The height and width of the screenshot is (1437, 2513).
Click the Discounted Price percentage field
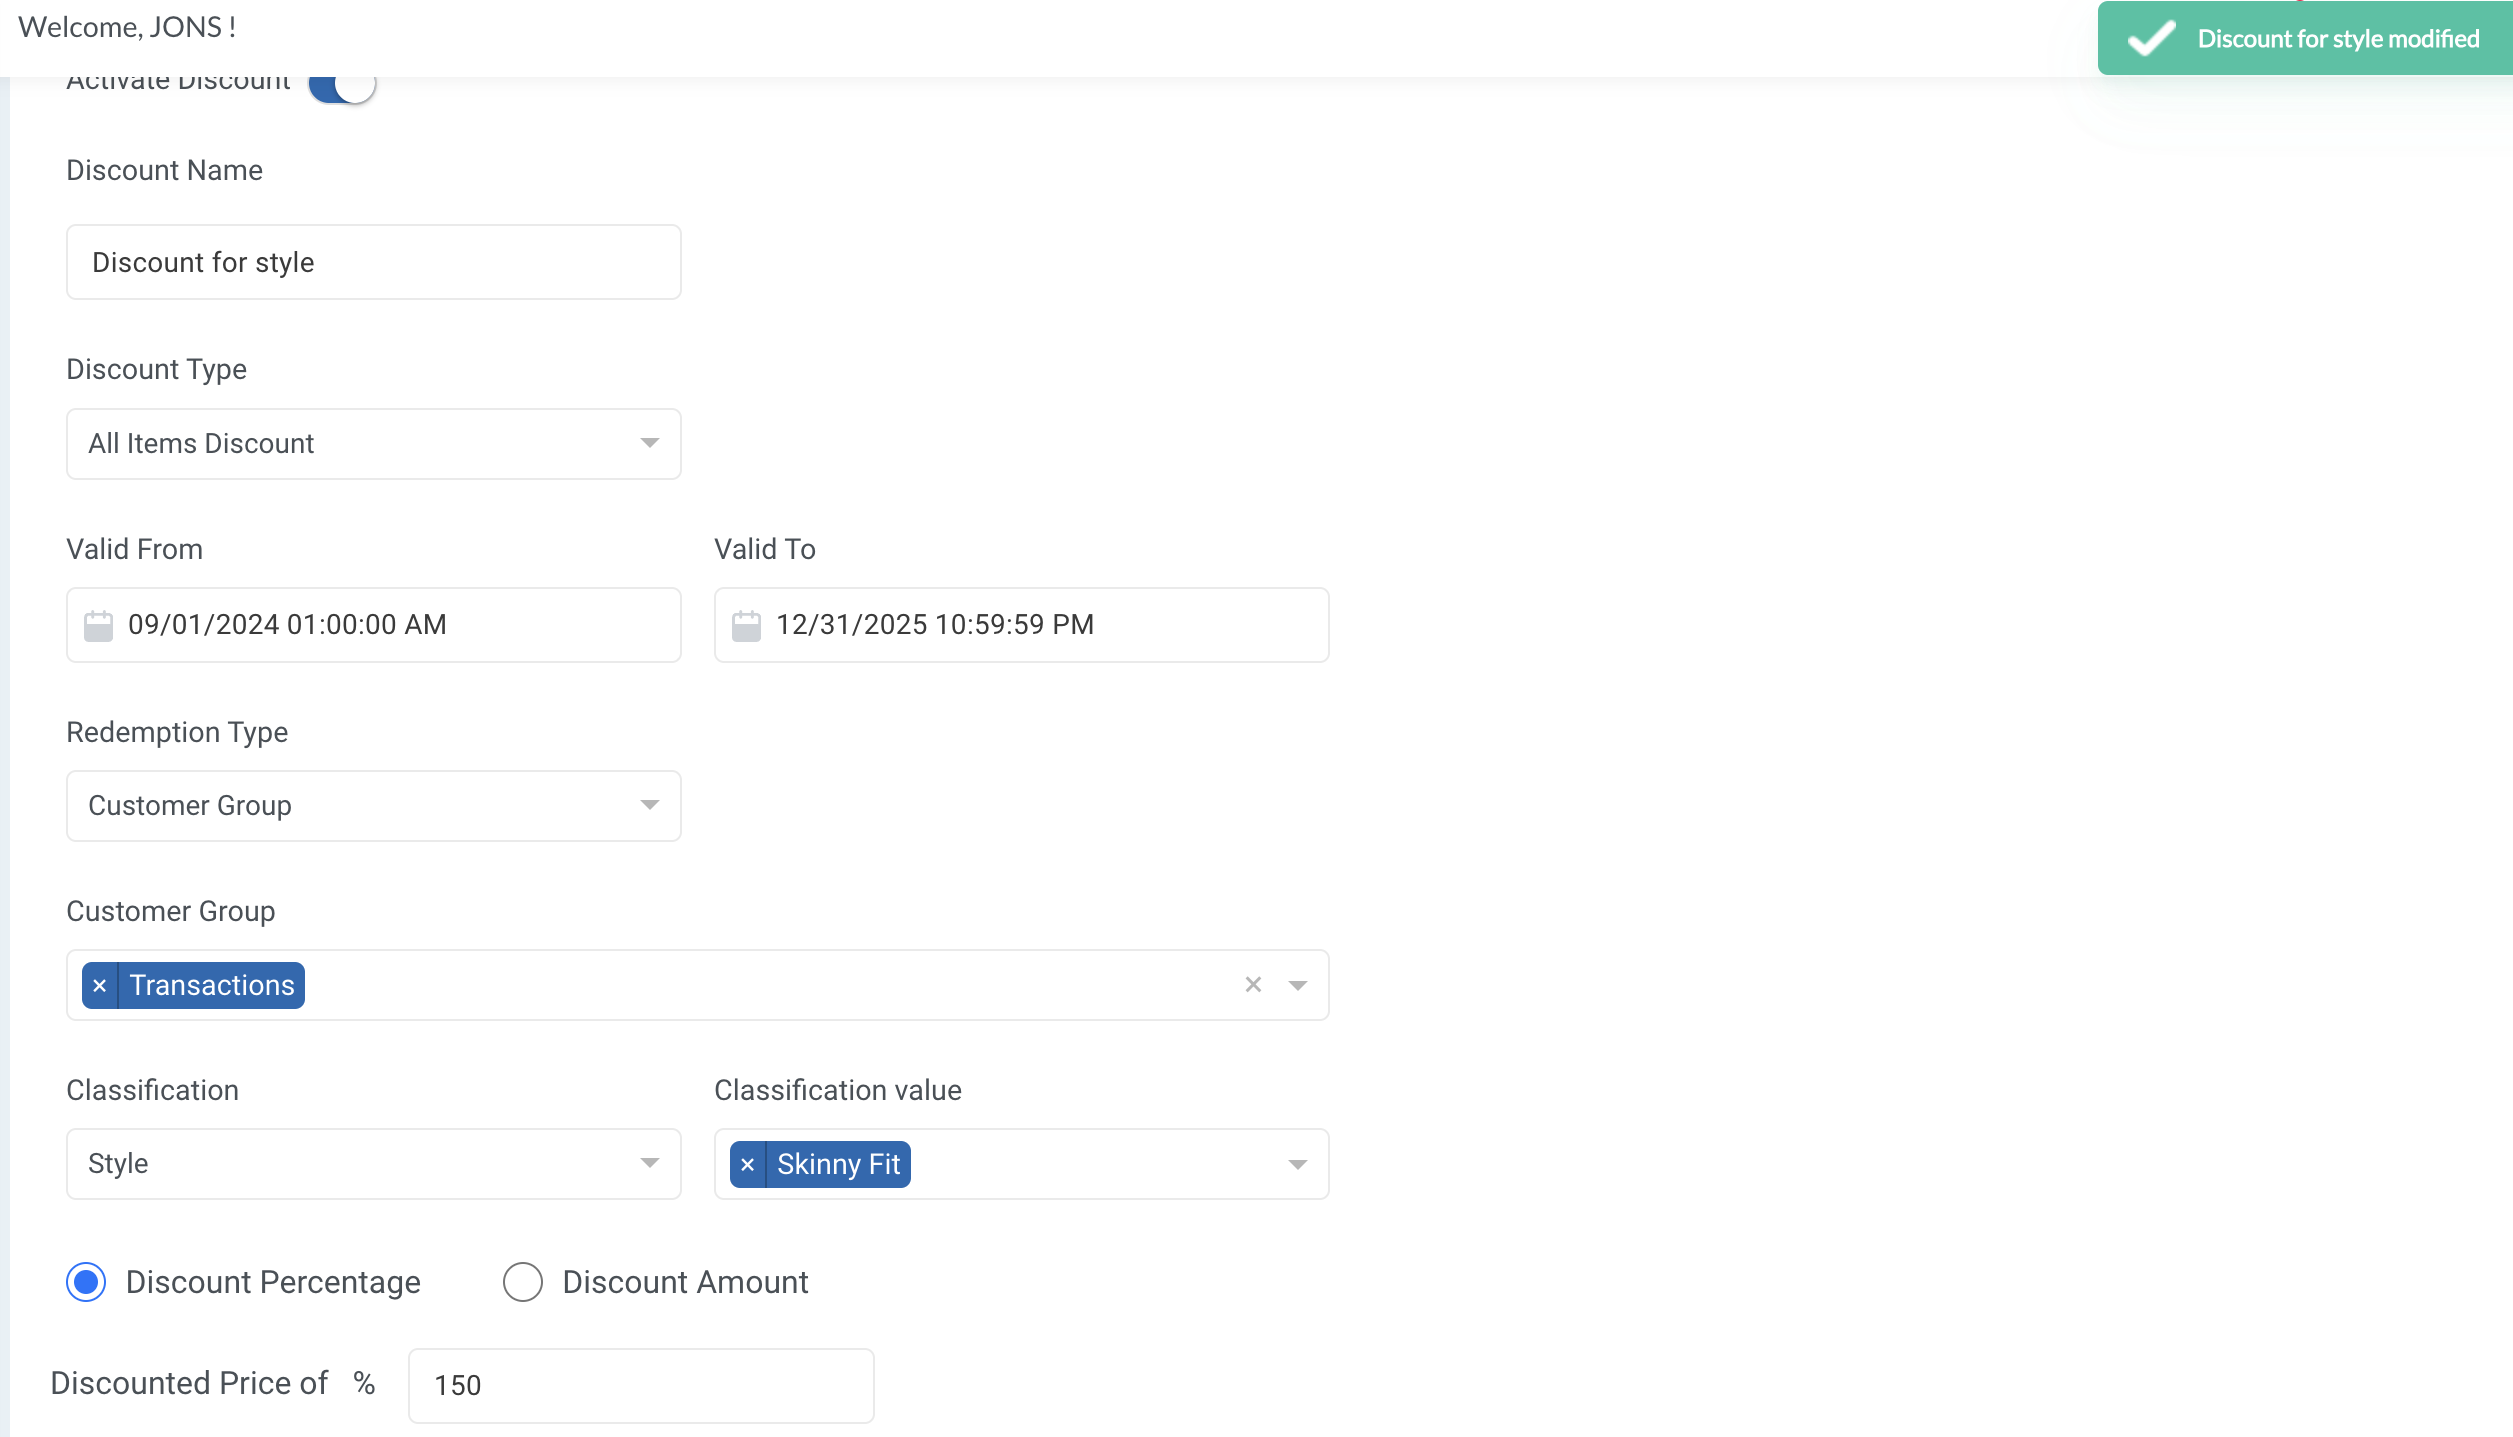(641, 1386)
